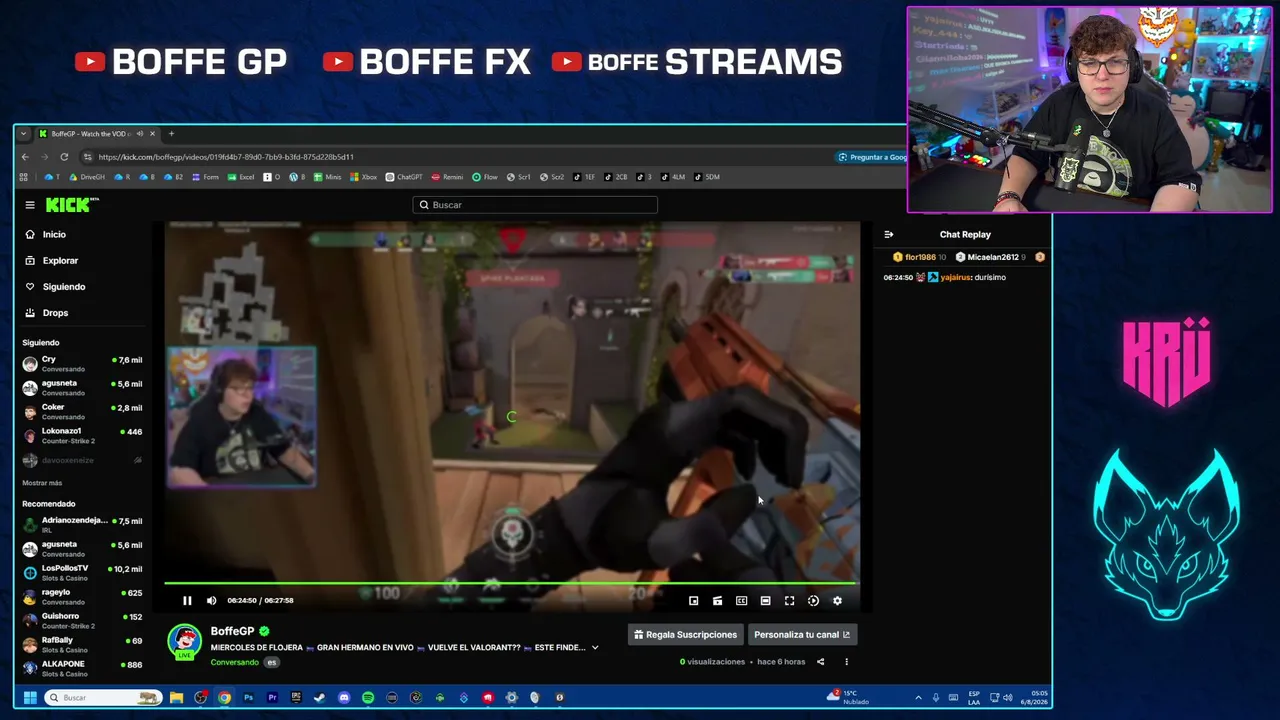Share the VOD with the share icon
Viewport: 1280px width, 720px height.
point(820,662)
